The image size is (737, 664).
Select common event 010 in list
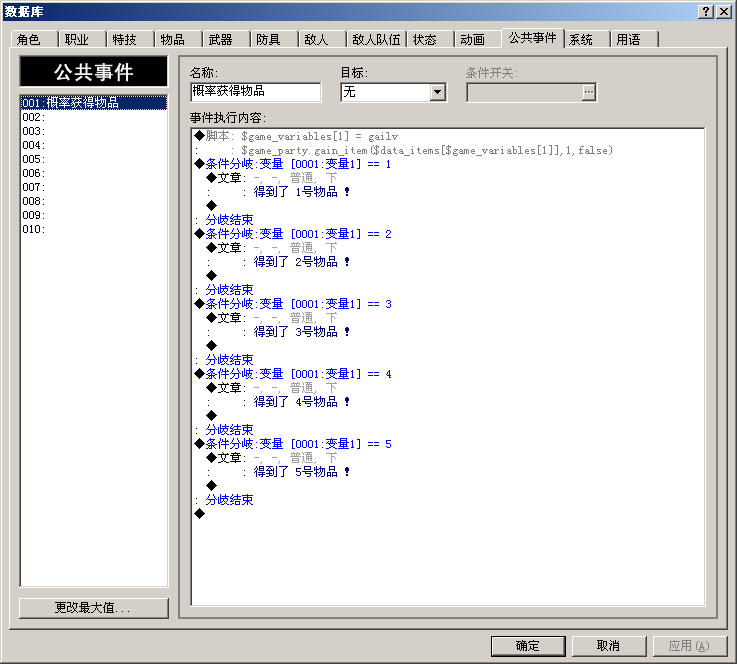pos(94,229)
